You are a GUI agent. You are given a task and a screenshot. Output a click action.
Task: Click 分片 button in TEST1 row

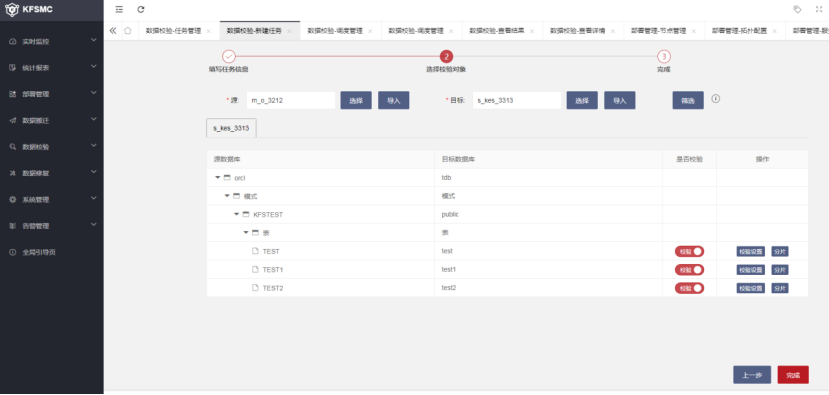click(x=780, y=270)
